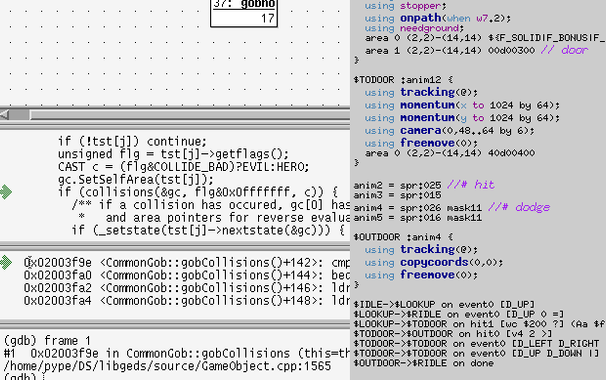The width and height of the screenshot is (606, 380).
Task: Click 'area 0' line with $(F_SOLID|F_BONUS
Action: [485, 38]
